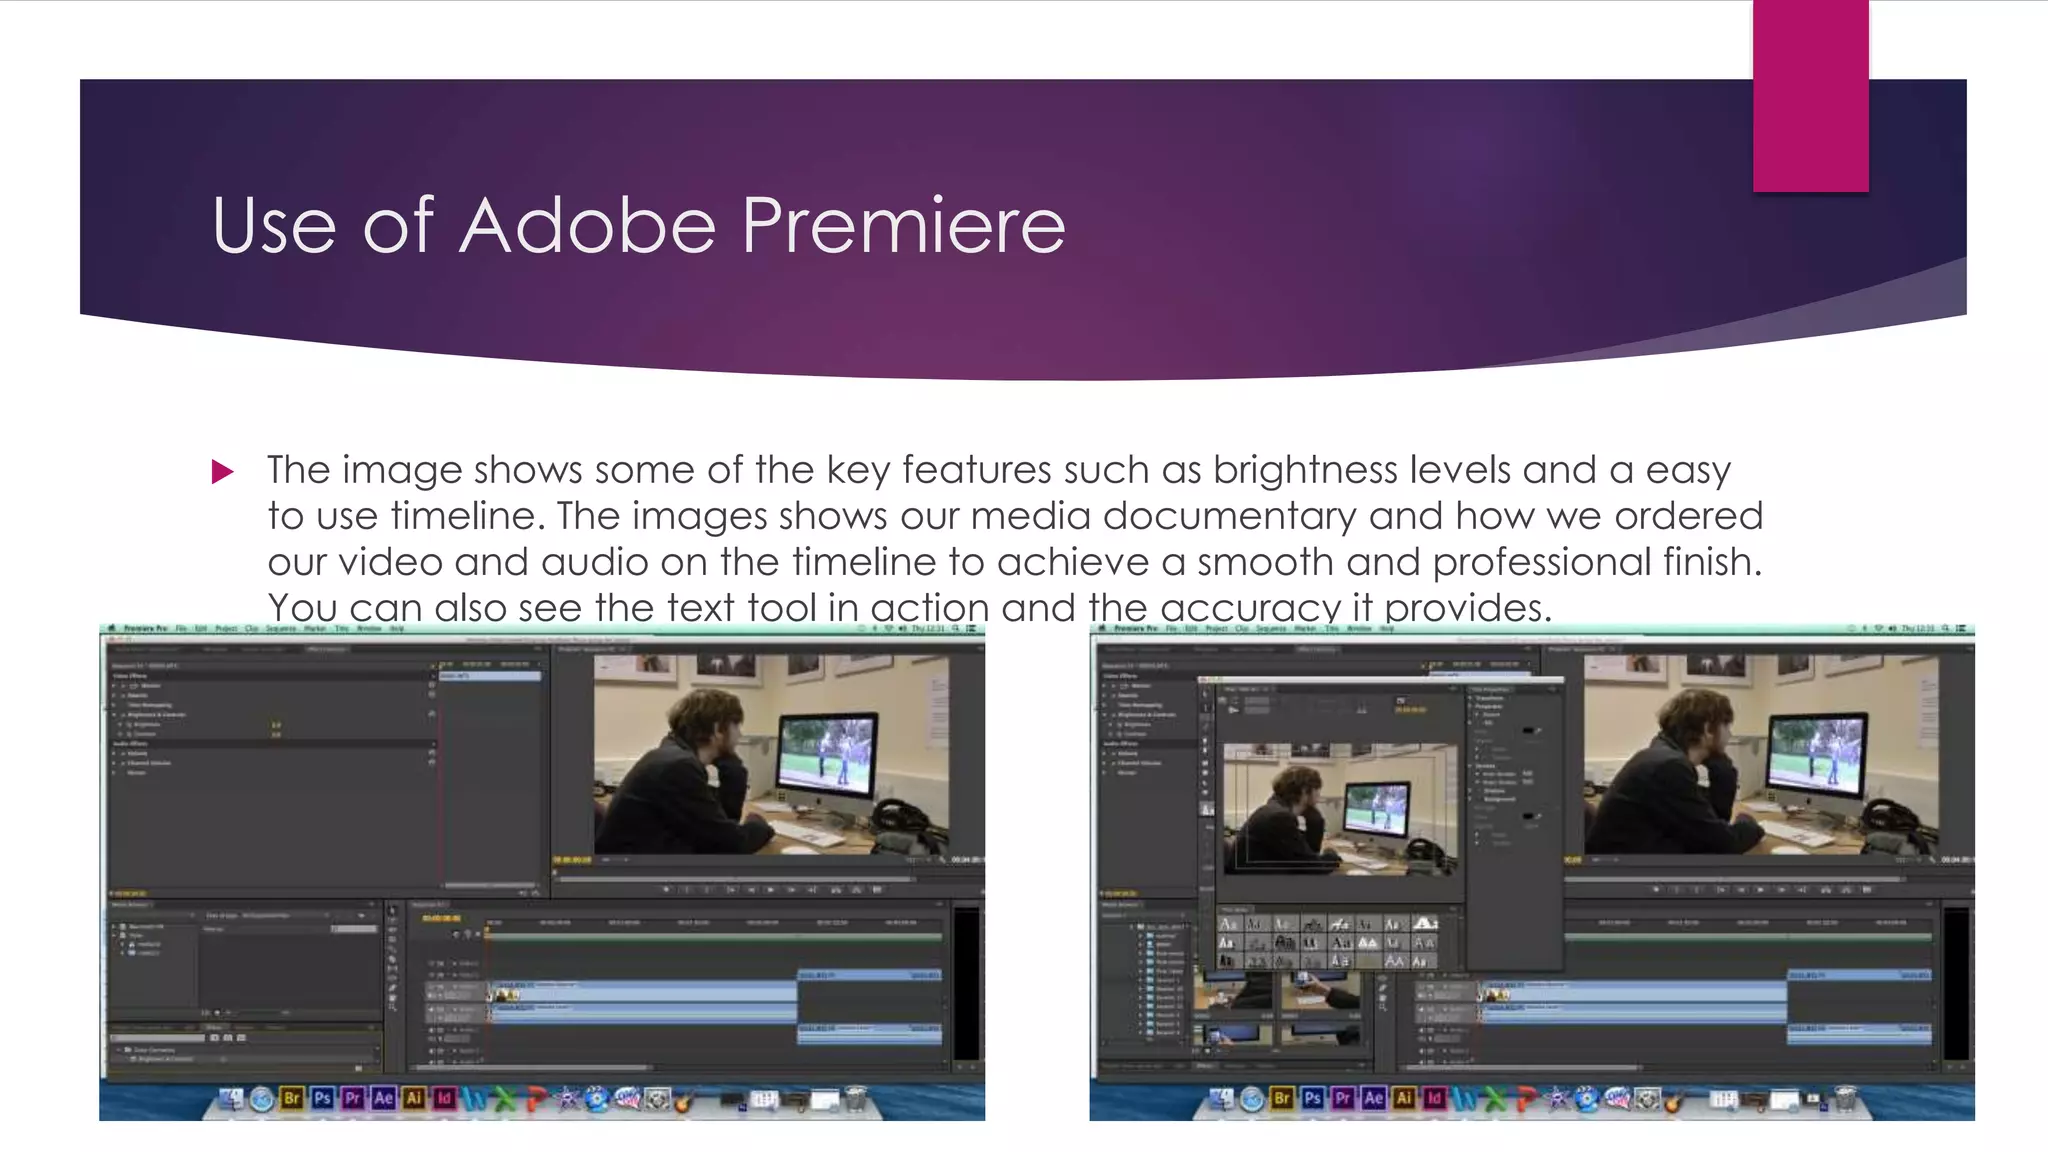The height and width of the screenshot is (1152, 2048).
Task: Click the Brightness value in left Effect Controls
Action: pyautogui.click(x=276, y=725)
